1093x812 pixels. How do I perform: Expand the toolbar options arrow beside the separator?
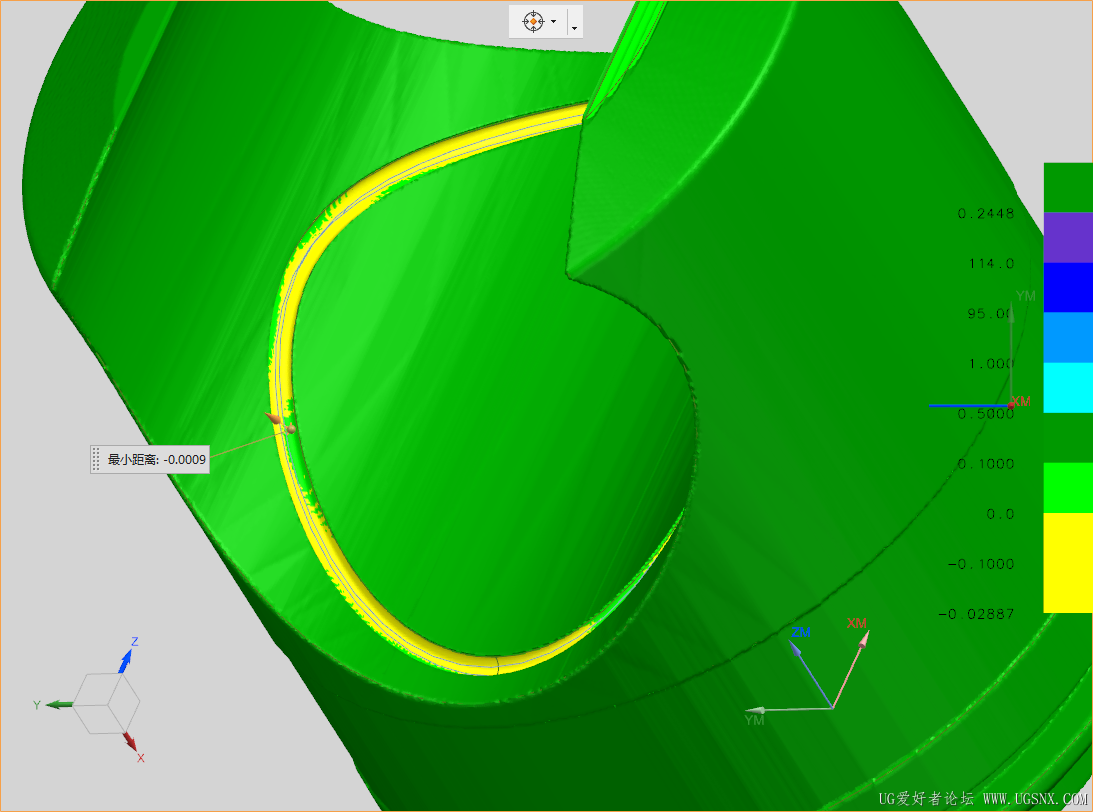(574, 28)
